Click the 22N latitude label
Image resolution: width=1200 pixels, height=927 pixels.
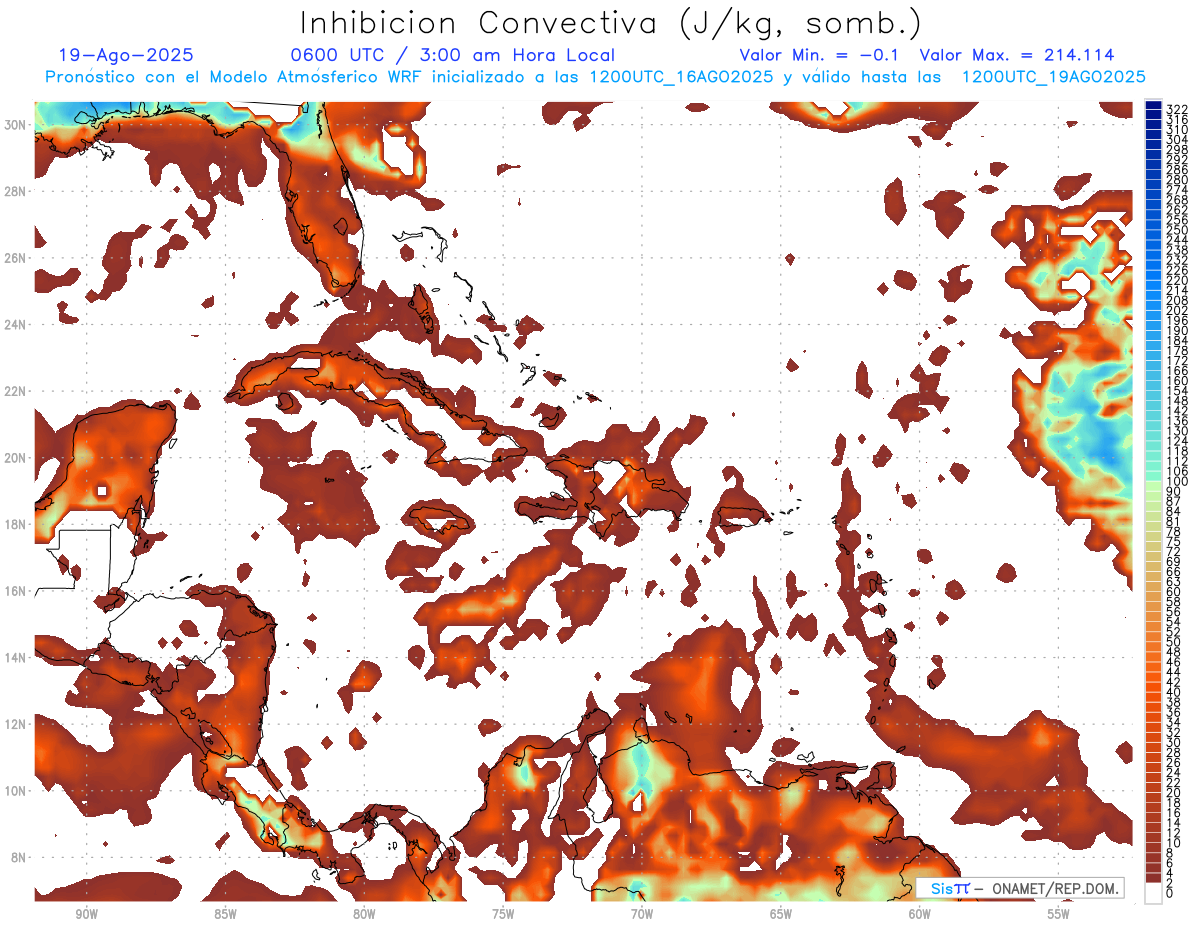[16, 391]
